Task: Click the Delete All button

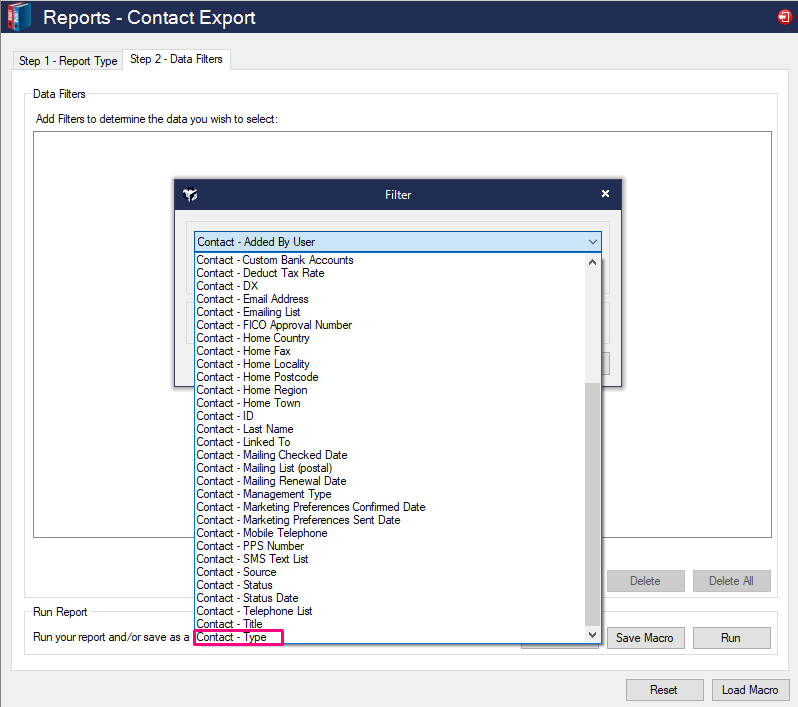Action: pyautogui.click(x=731, y=581)
